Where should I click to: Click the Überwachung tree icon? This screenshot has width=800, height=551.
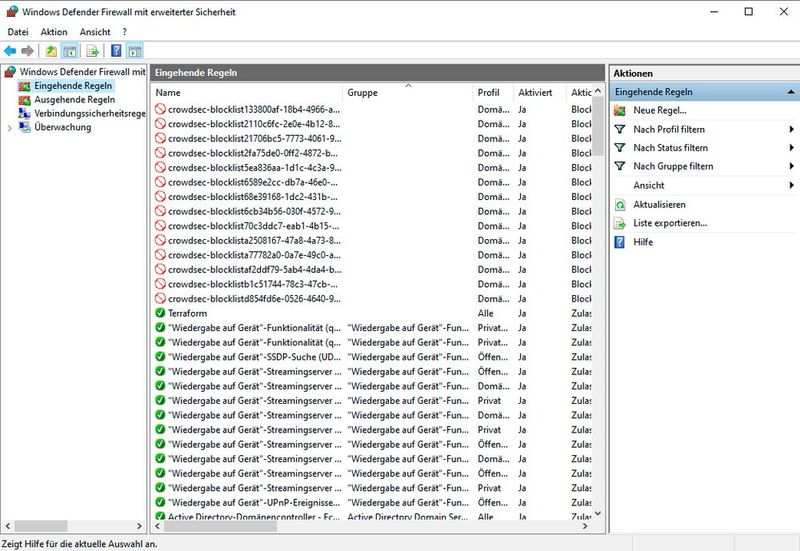click(x=24, y=127)
